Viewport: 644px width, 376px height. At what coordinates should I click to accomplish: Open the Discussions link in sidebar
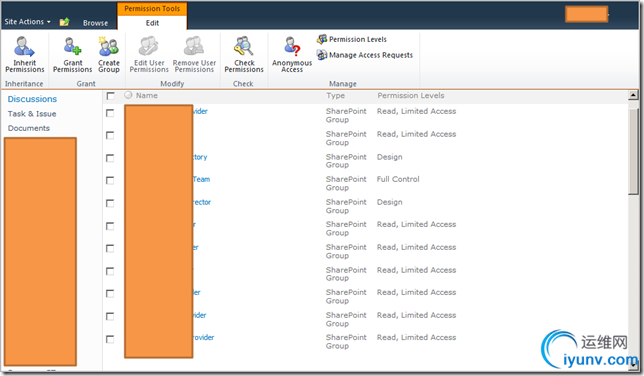32,99
